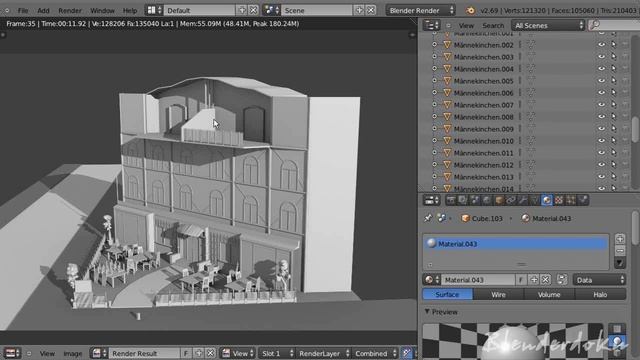
Task: Add new material with plus beside Material.043
Action: pyautogui.click(x=534, y=280)
